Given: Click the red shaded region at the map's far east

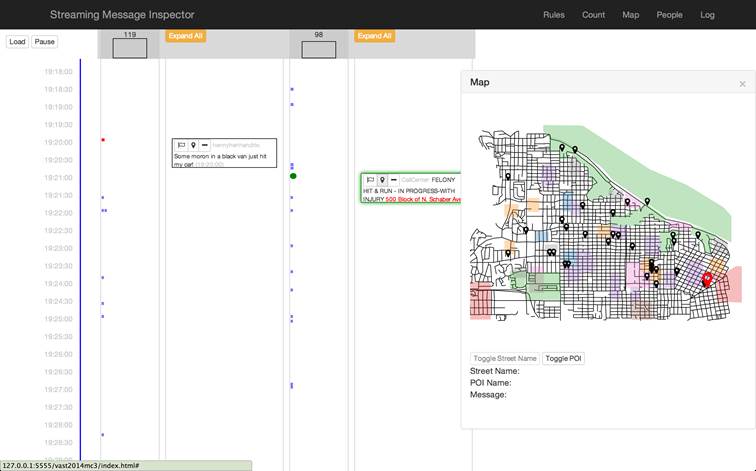Looking at the screenshot, I should point(732,284).
